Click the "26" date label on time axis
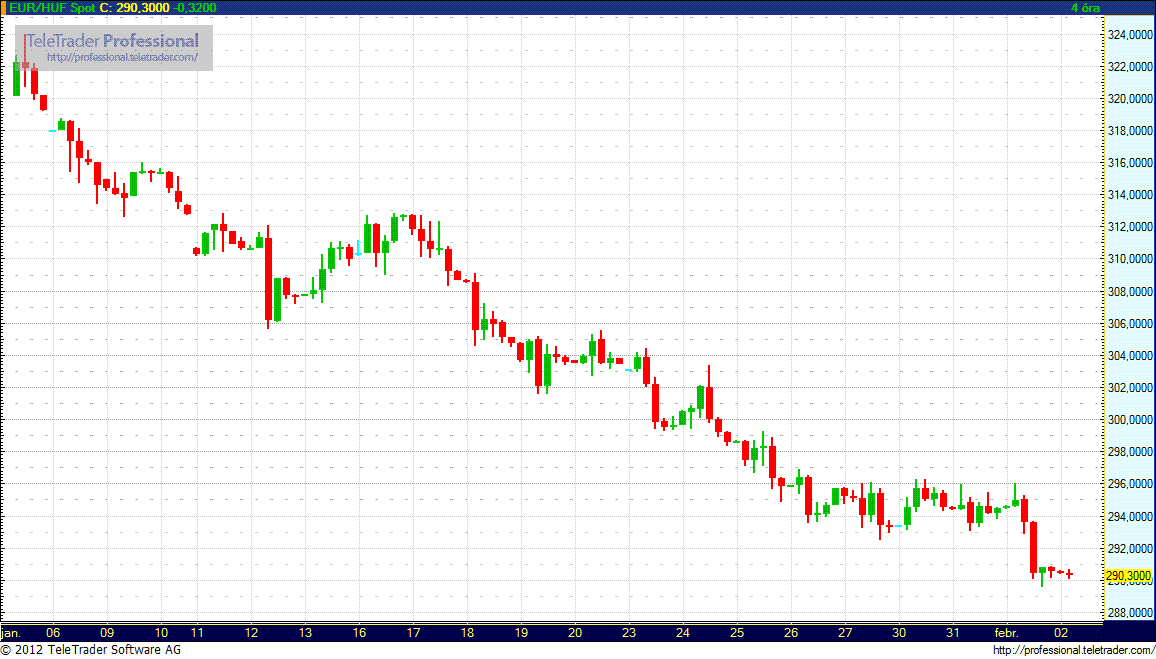The image size is (1156, 659). click(x=791, y=632)
